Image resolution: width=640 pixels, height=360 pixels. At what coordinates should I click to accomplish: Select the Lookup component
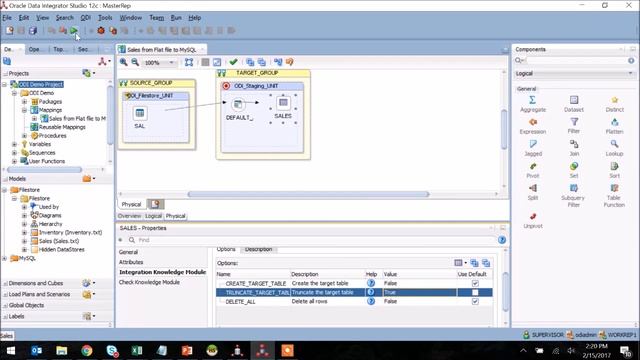tap(614, 148)
